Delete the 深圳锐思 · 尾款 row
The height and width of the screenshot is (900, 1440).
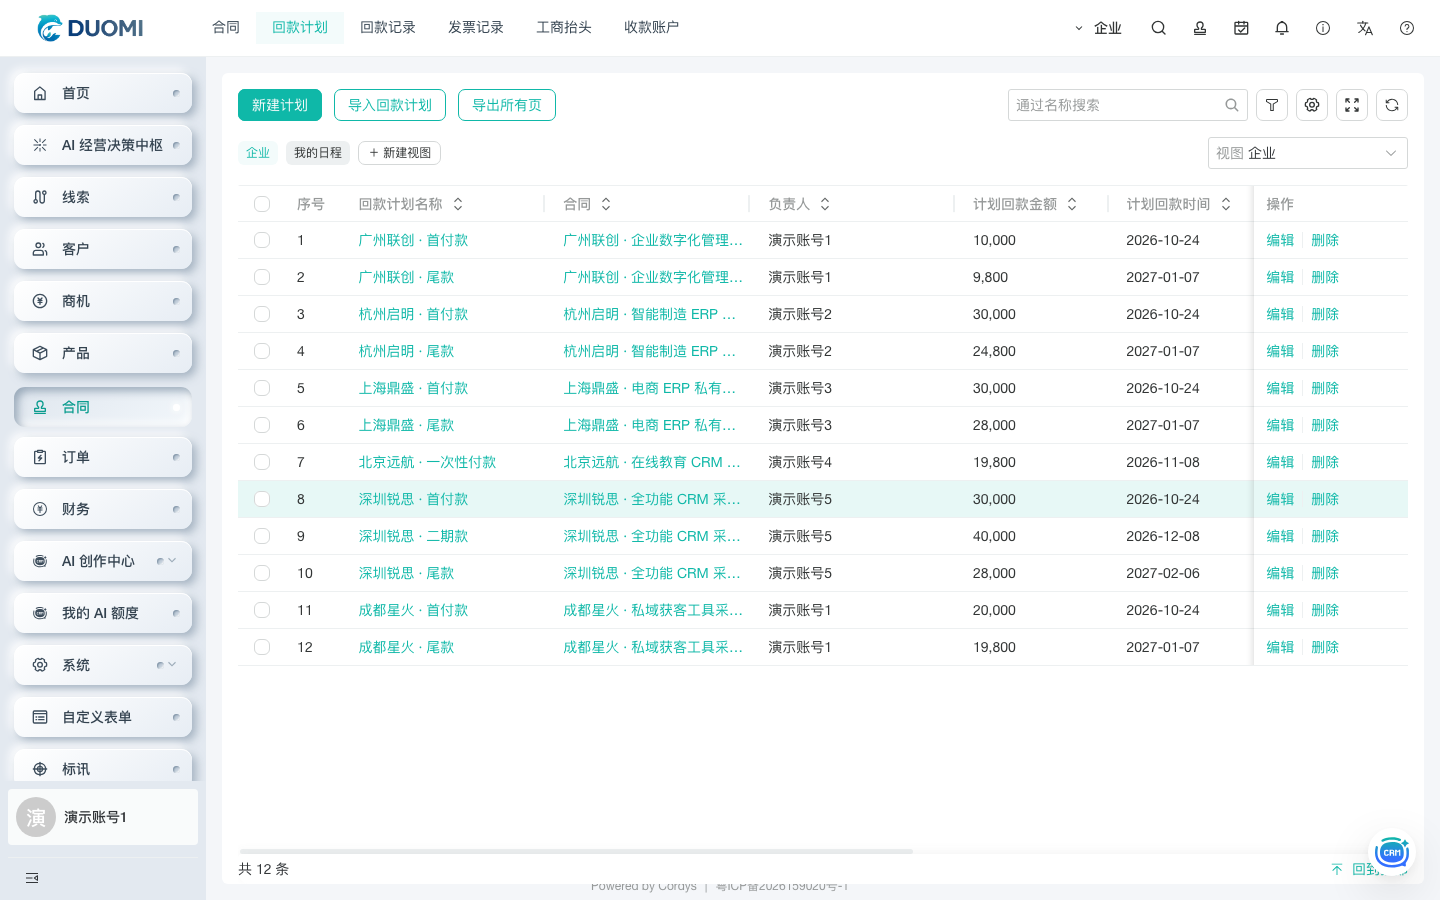click(x=1325, y=573)
